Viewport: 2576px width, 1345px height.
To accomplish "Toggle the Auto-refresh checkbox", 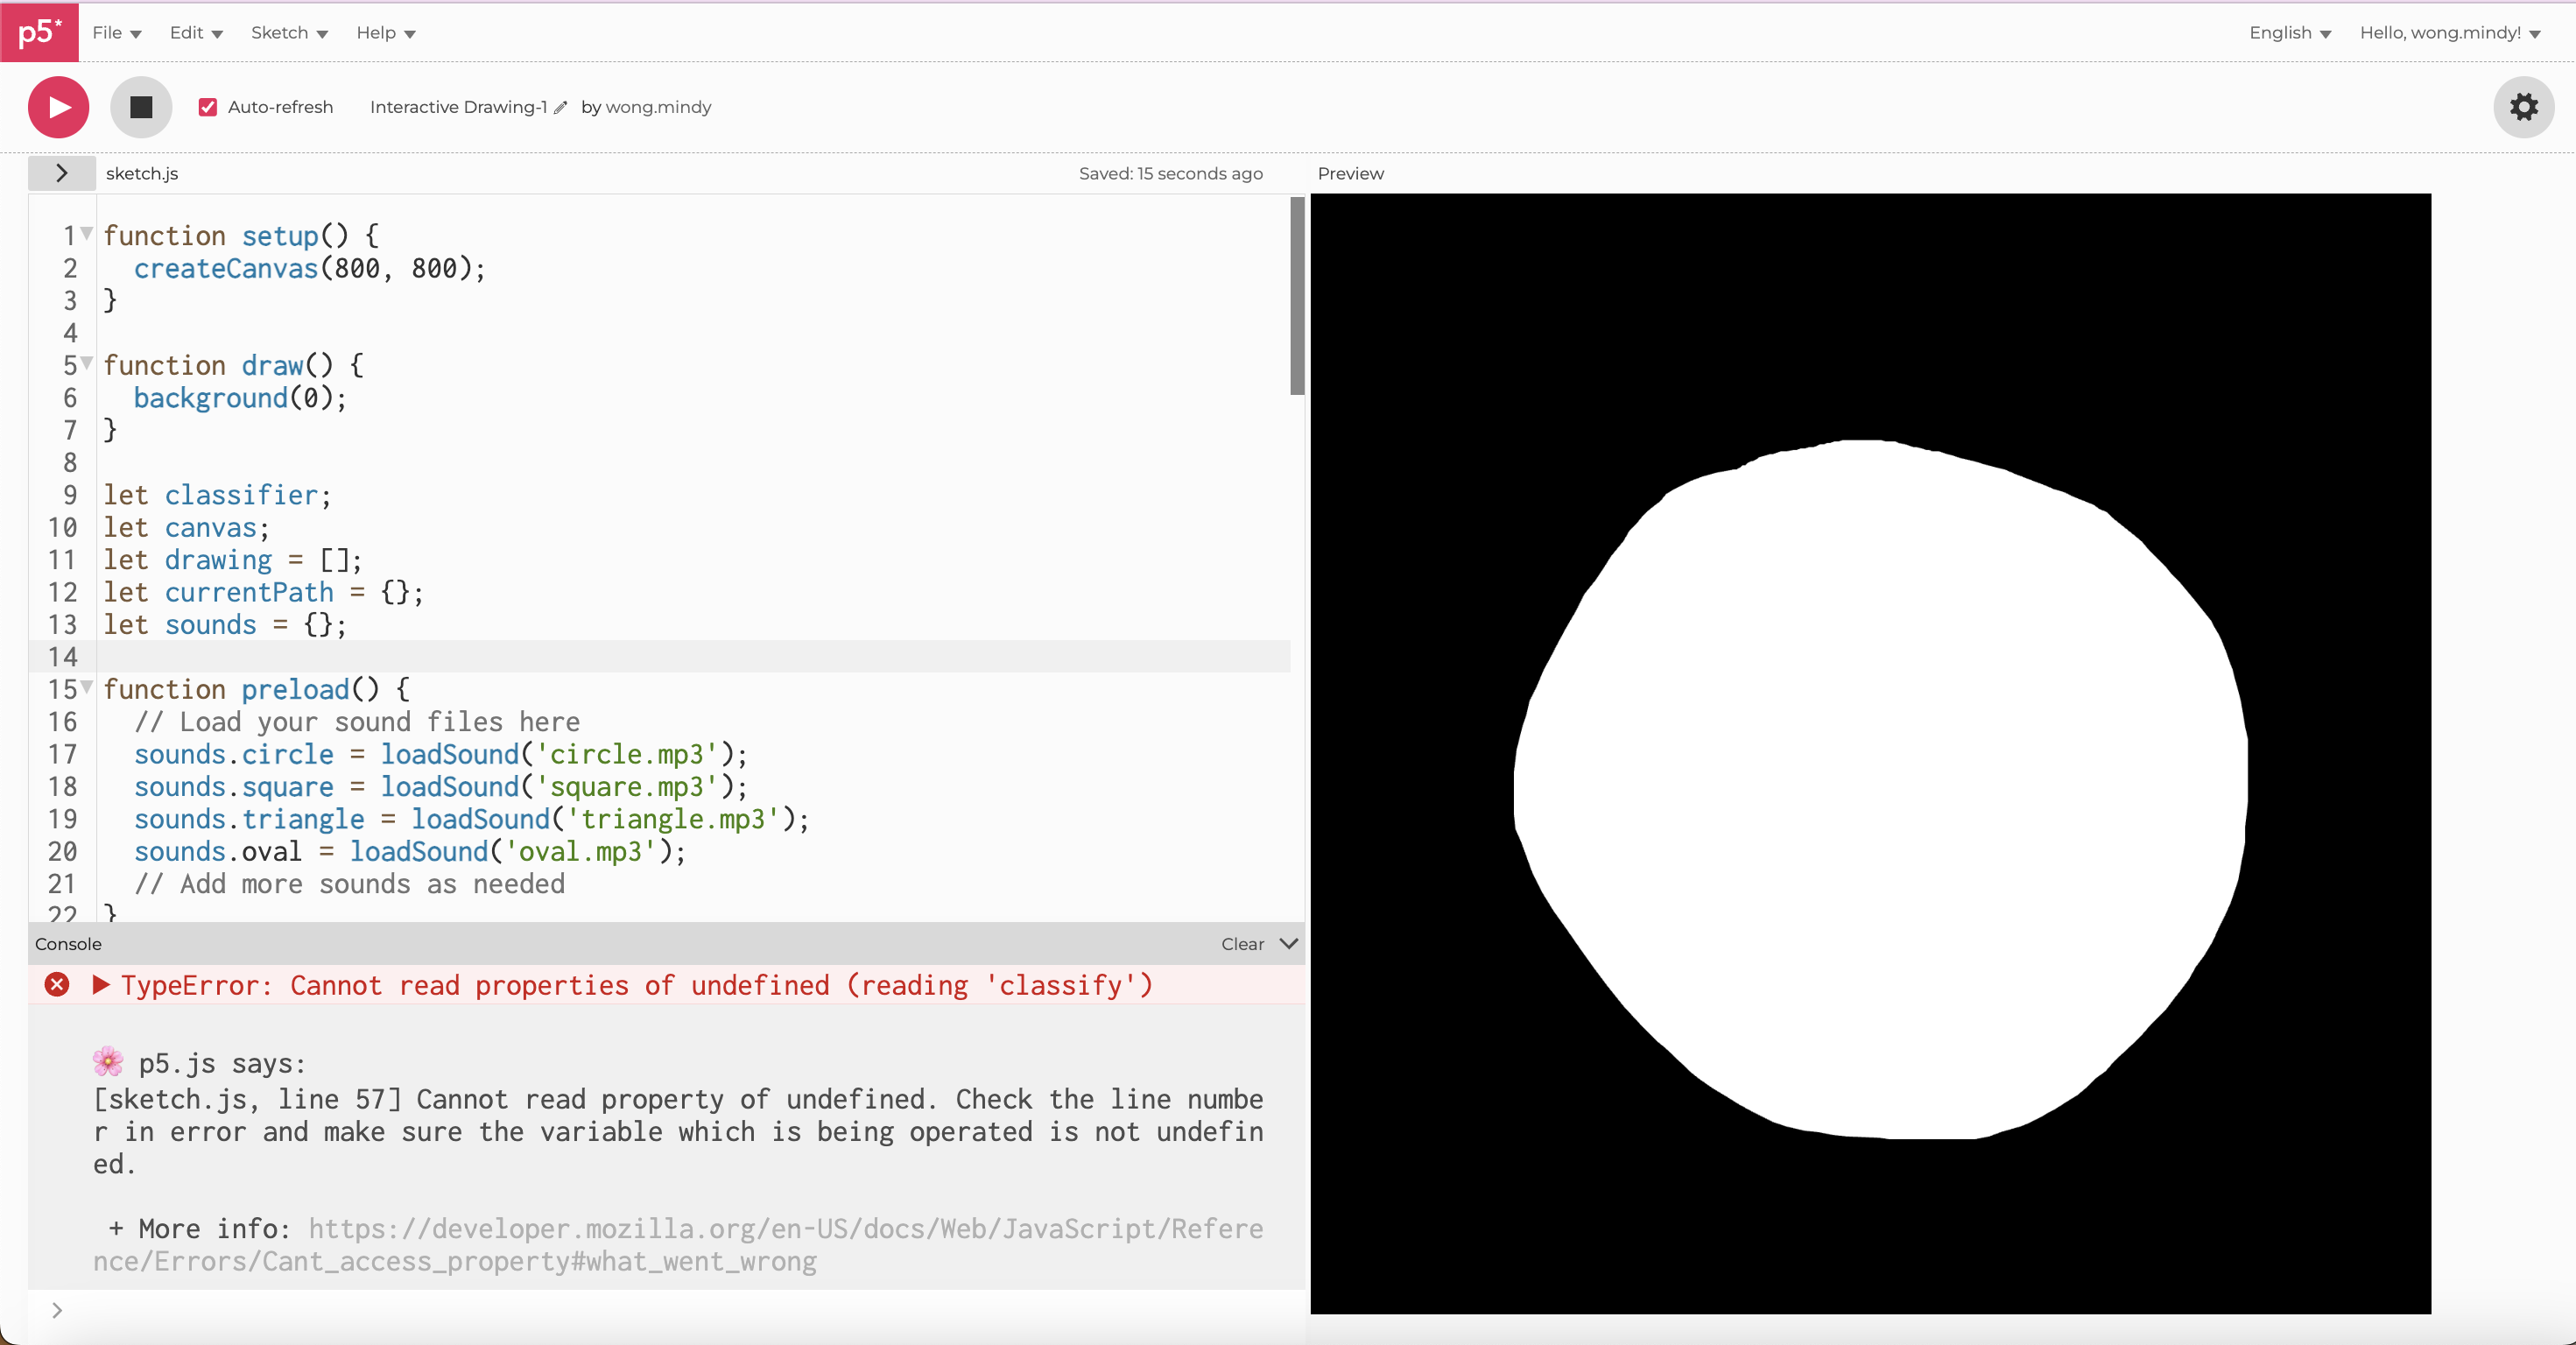I will 208,107.
